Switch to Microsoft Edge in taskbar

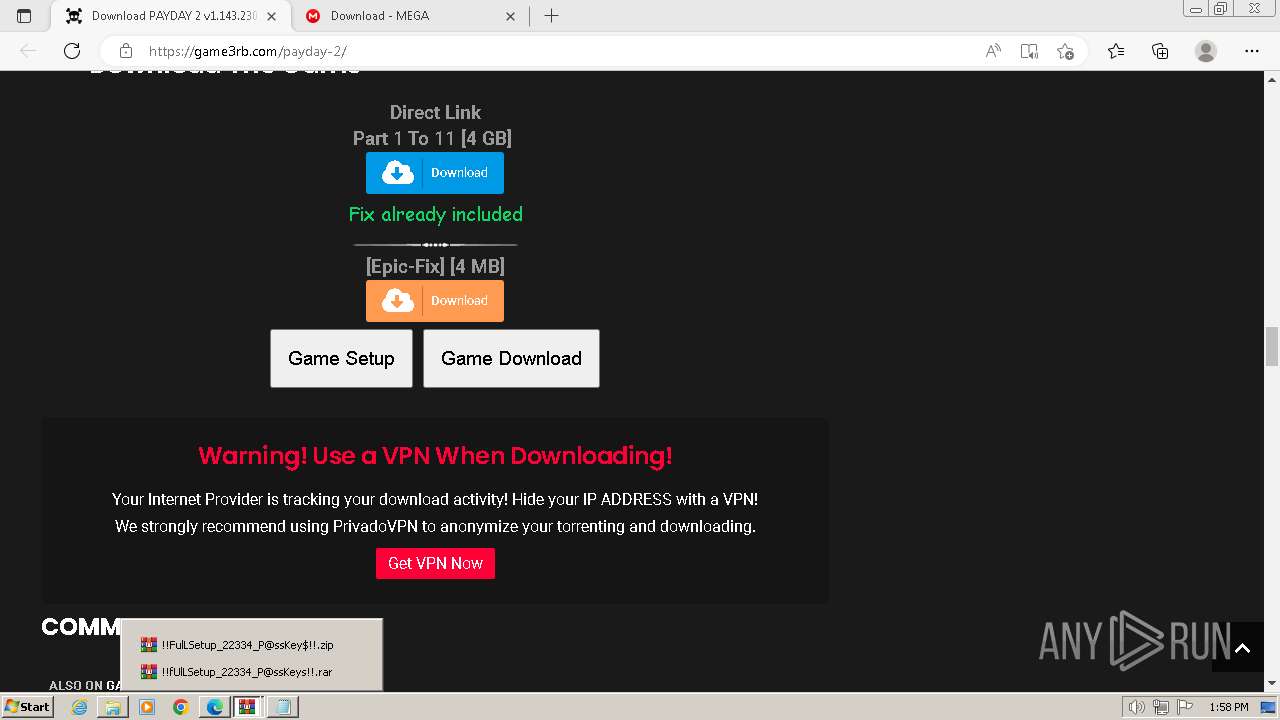tap(215, 707)
